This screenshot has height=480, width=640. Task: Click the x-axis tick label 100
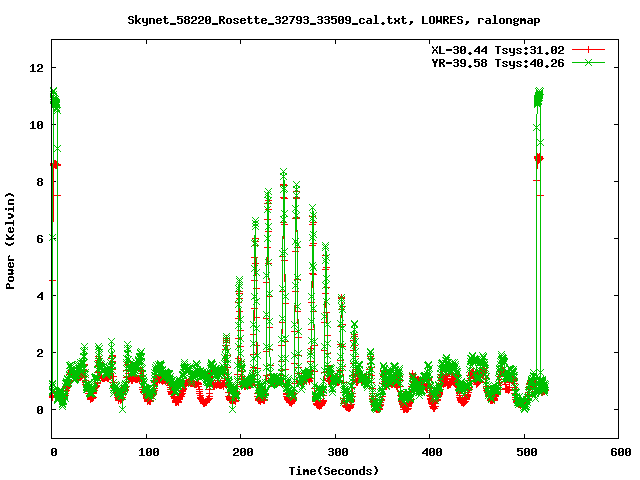point(148,452)
